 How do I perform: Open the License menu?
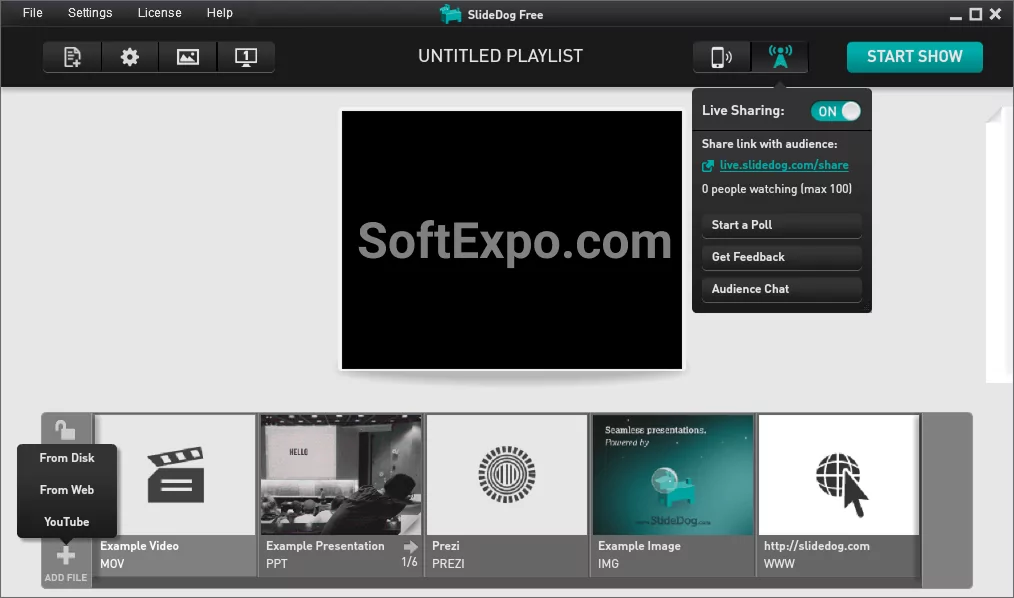coord(160,13)
